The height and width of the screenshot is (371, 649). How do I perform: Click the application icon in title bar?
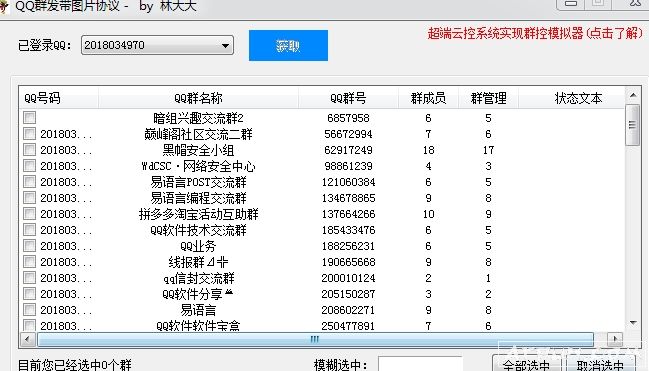[x=4, y=6]
